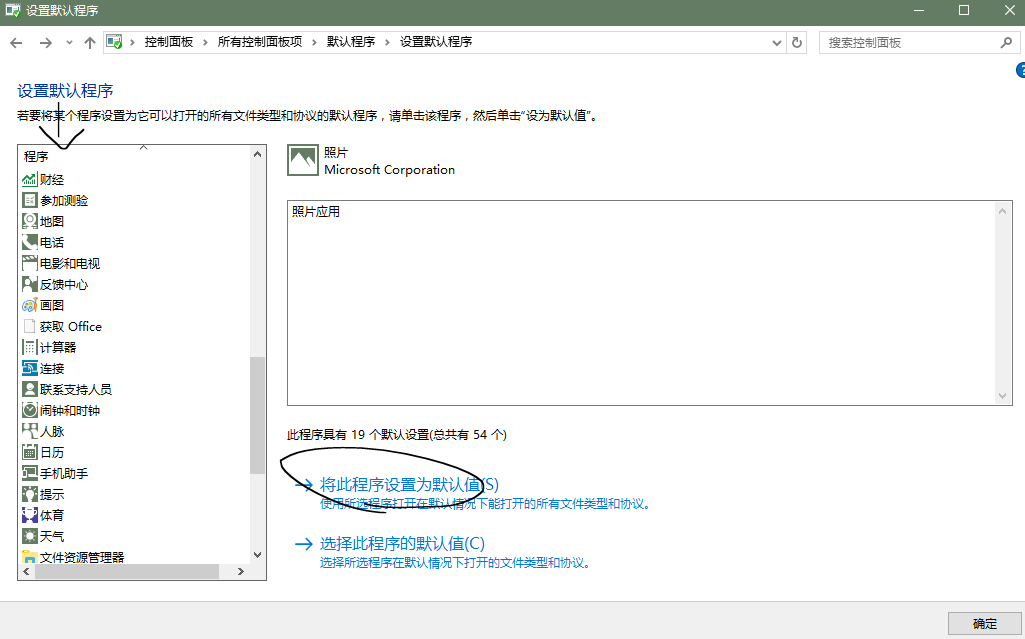Select the 体育 trophy icon
Screen dimensions: 1025x639
[x=29, y=515]
